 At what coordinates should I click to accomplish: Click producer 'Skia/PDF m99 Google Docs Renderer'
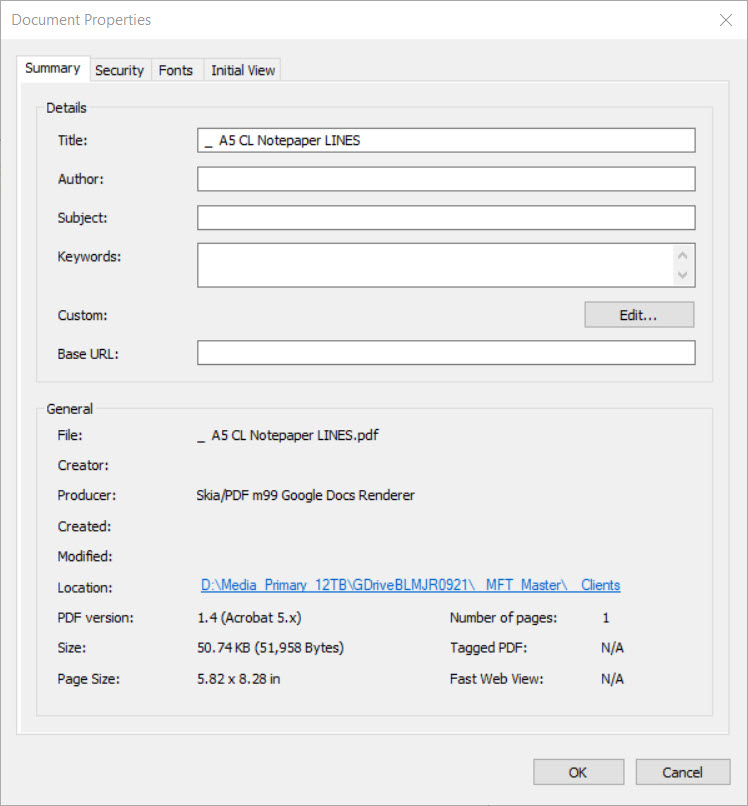pyautogui.click(x=305, y=496)
